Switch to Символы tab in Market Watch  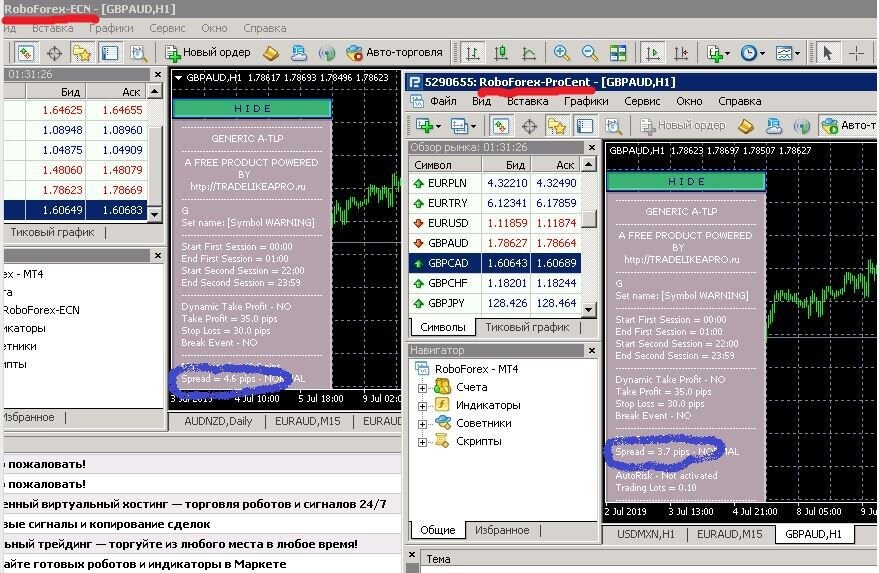[x=443, y=327]
